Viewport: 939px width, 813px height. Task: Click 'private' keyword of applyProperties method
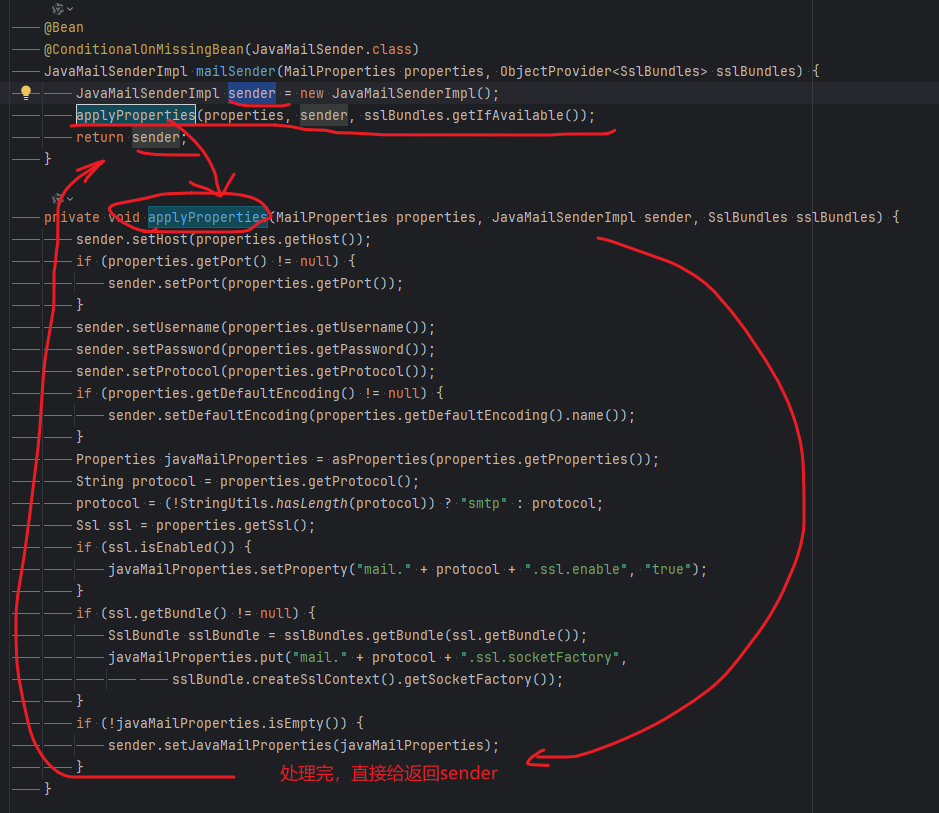coord(71,217)
